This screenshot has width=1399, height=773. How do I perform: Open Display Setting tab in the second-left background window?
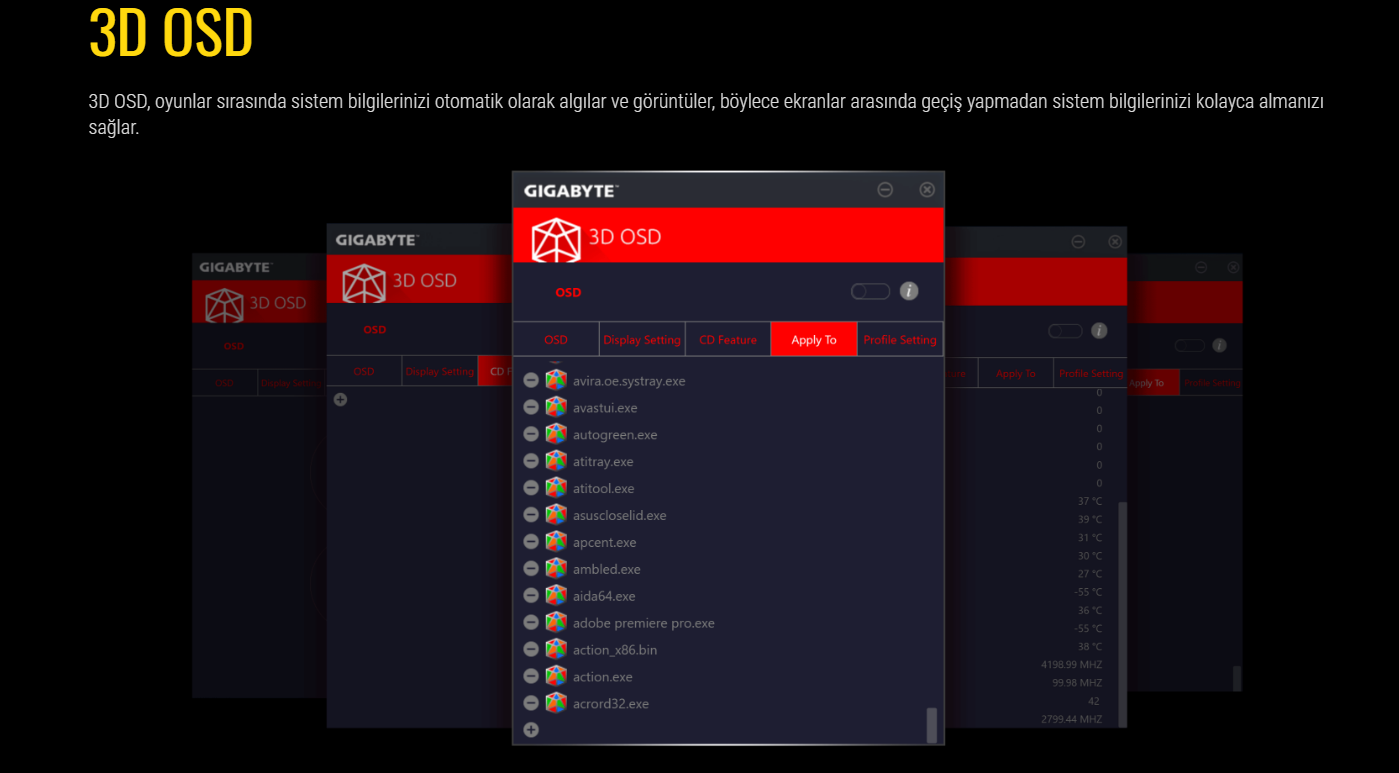(440, 372)
